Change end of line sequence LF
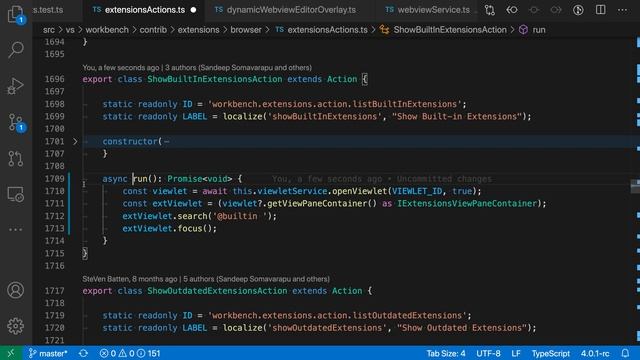The image size is (640, 360). click(x=516, y=353)
